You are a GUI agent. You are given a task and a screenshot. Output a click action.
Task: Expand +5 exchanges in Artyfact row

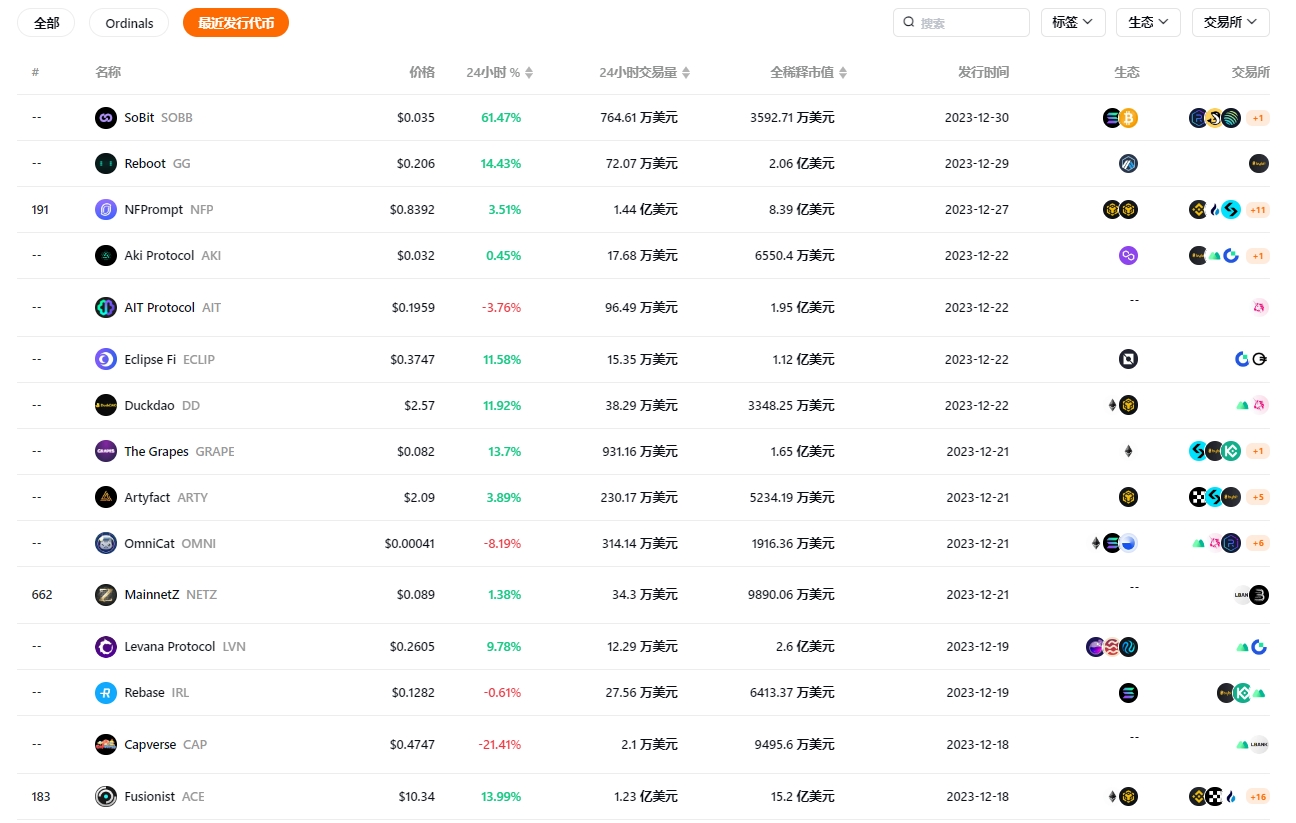coord(1258,498)
